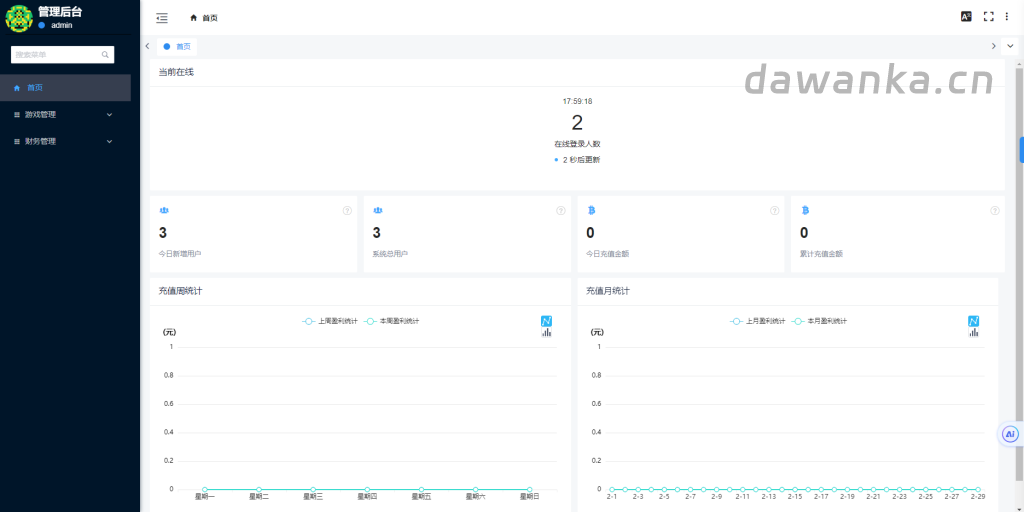Click users icon on 系统总用户 card
The width and height of the screenshot is (1024, 512).
tap(377, 210)
